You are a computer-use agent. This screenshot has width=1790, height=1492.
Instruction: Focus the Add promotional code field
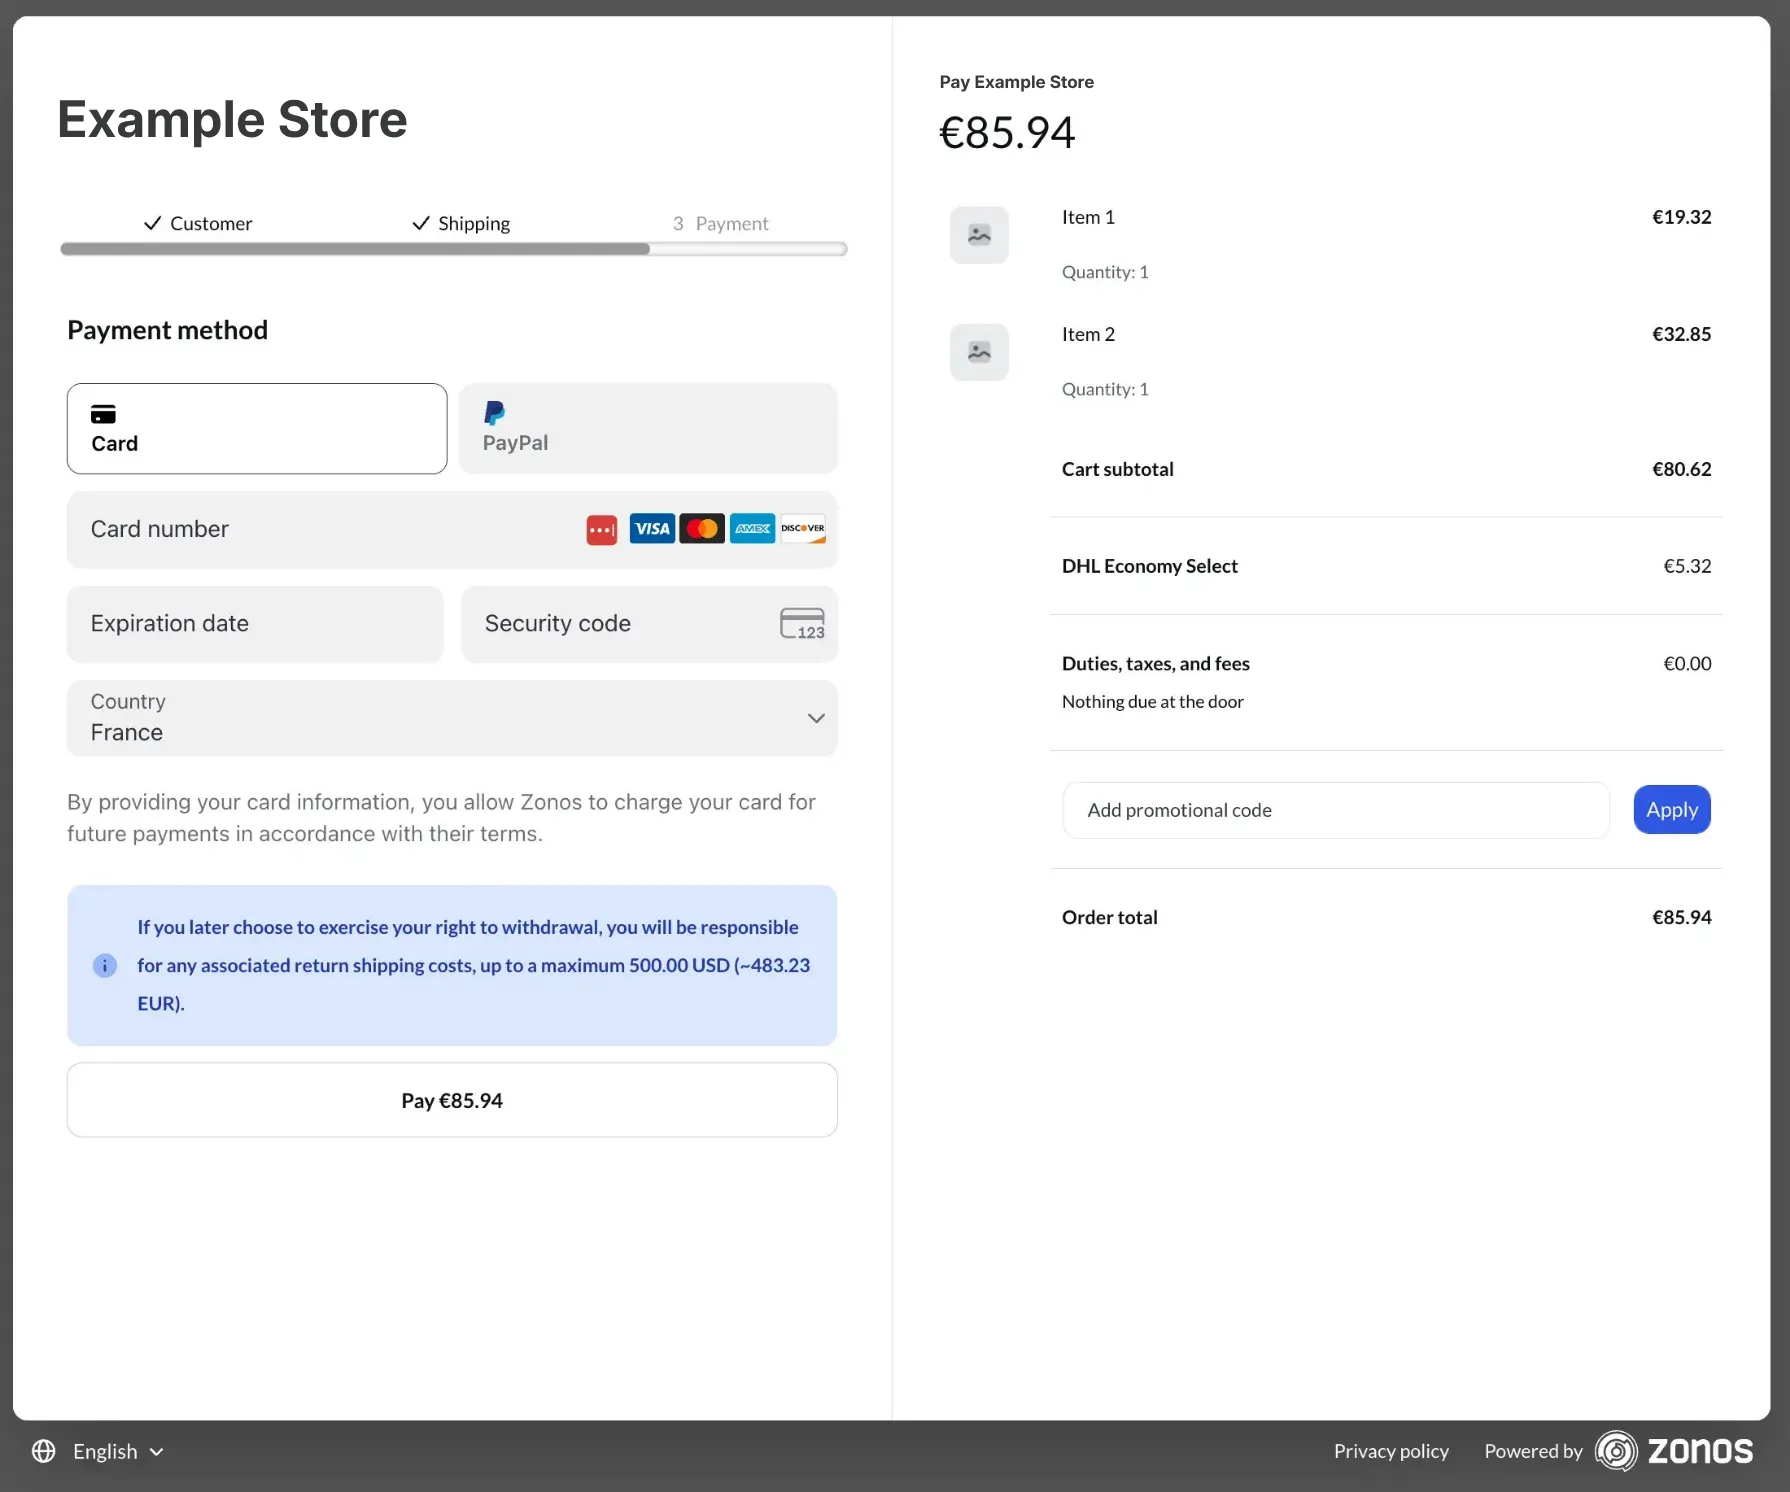[1336, 810]
